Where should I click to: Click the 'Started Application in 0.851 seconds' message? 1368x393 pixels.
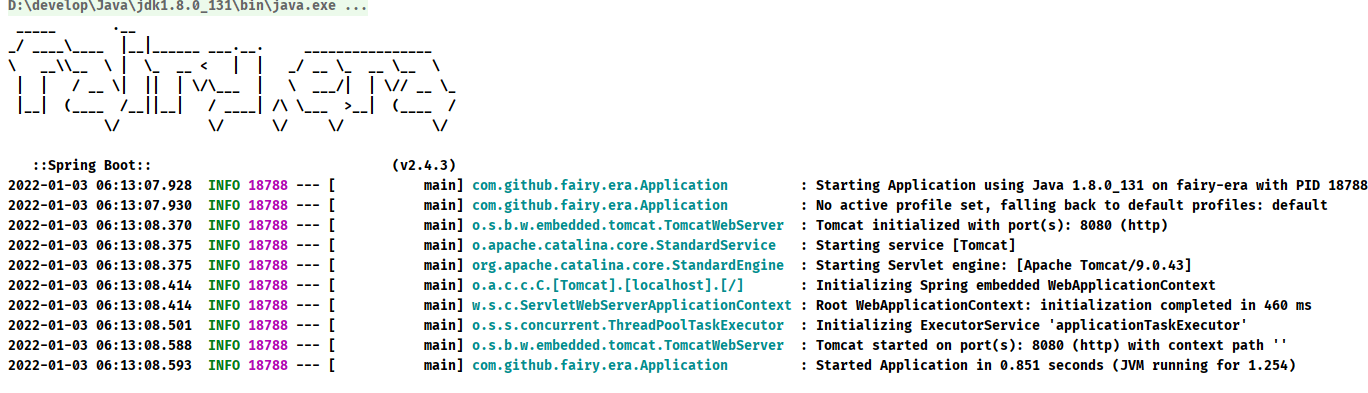coord(1055,365)
